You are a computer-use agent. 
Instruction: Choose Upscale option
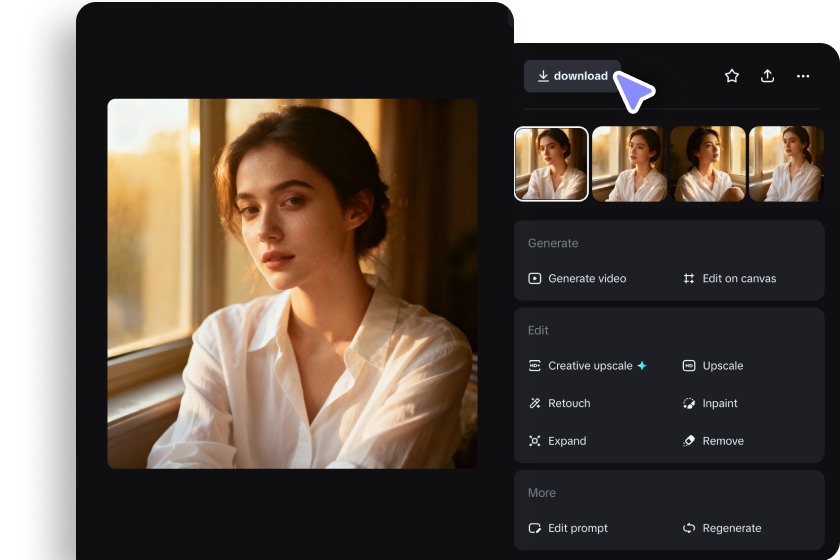[713, 366]
